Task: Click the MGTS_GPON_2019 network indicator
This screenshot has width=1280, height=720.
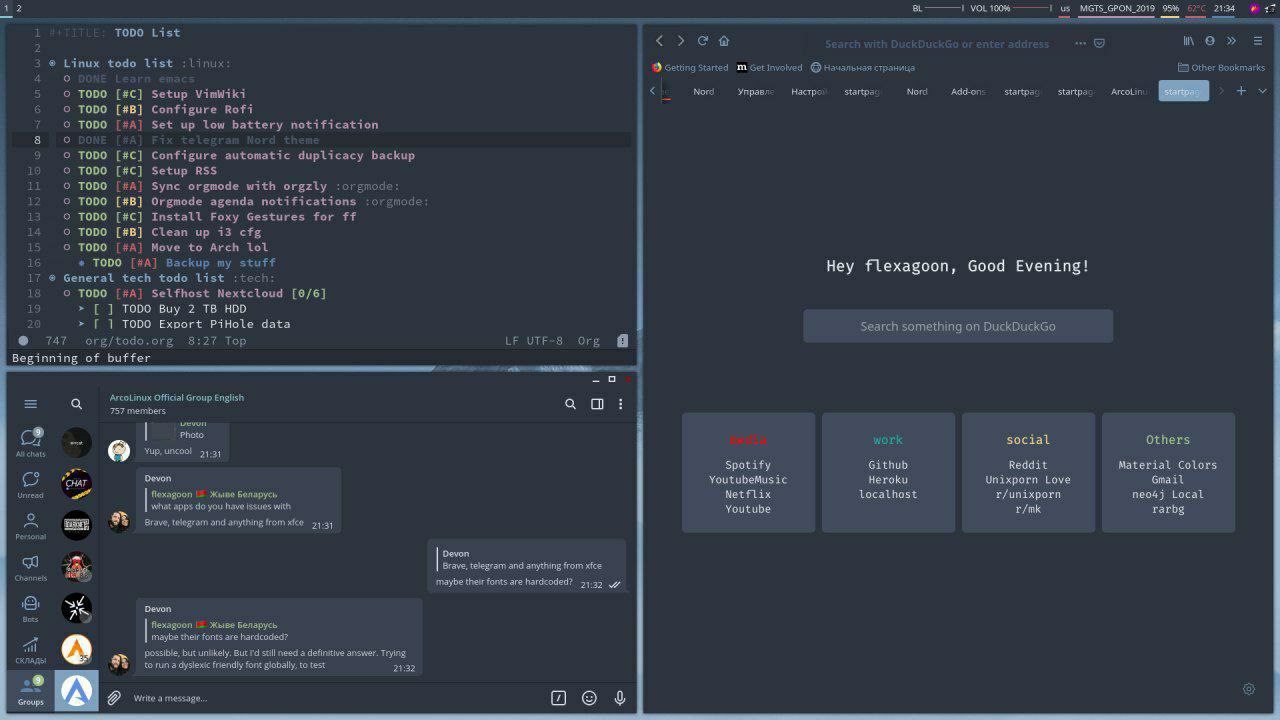Action: 1117,8
